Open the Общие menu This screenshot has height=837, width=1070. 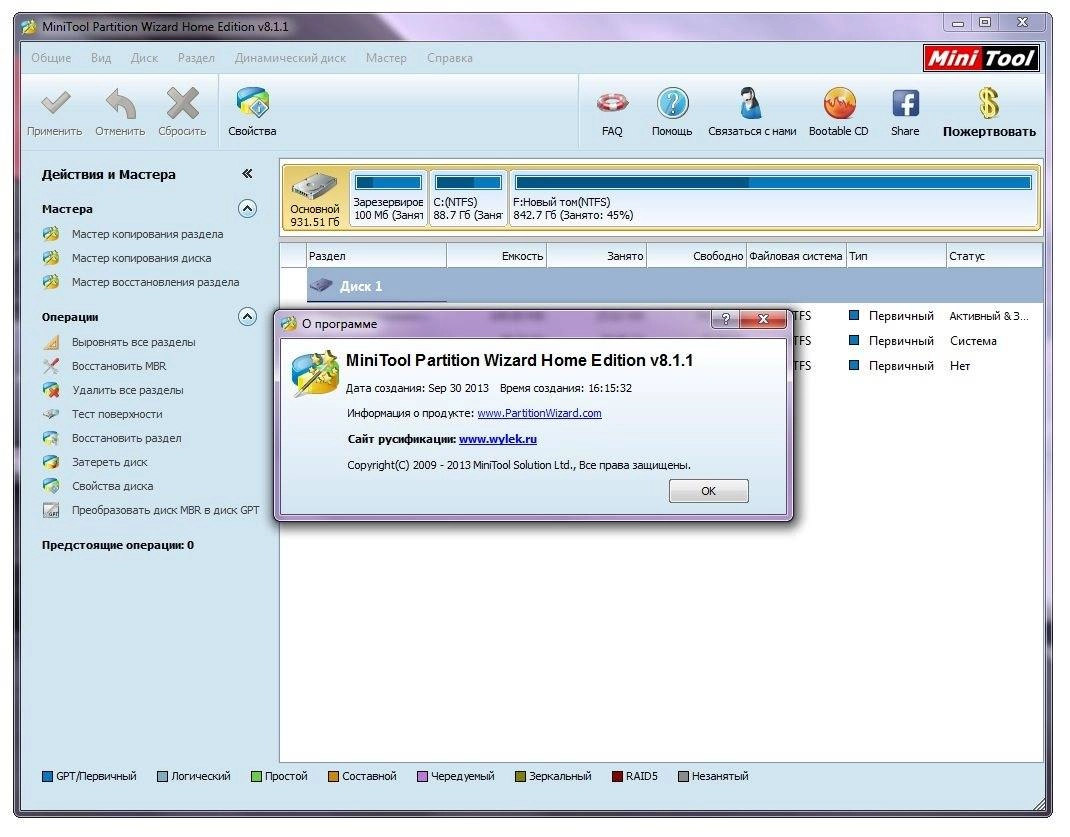[x=51, y=58]
